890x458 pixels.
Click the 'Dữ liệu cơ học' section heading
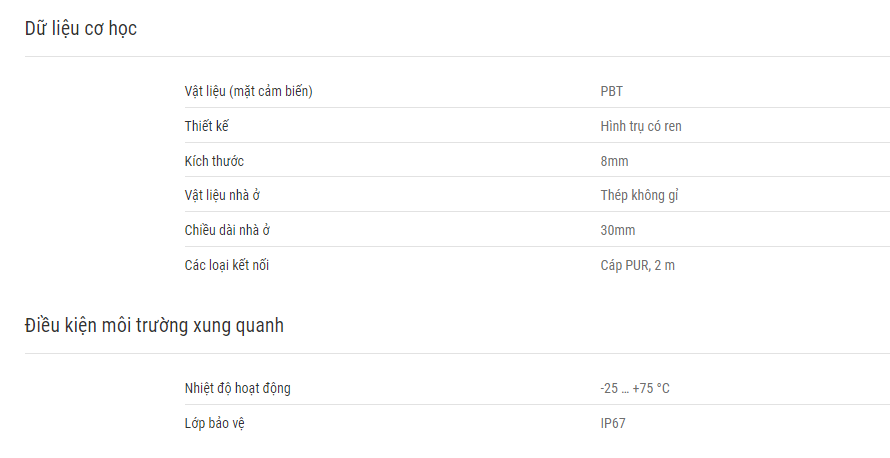tap(81, 29)
